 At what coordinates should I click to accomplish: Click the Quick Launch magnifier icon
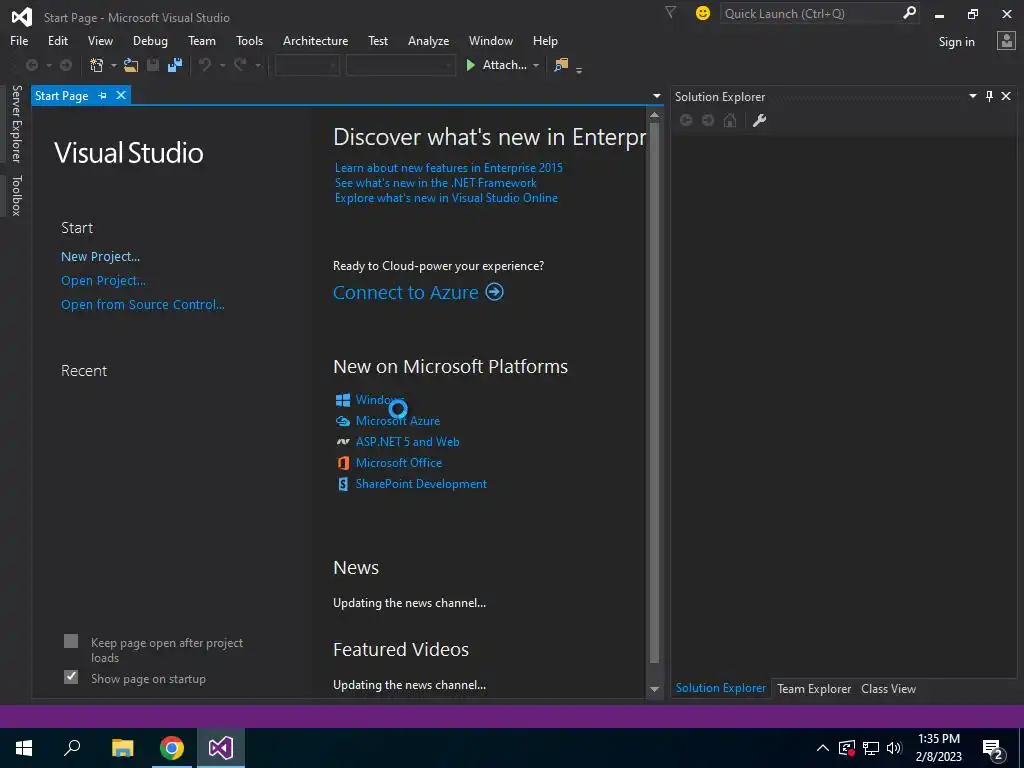point(909,12)
